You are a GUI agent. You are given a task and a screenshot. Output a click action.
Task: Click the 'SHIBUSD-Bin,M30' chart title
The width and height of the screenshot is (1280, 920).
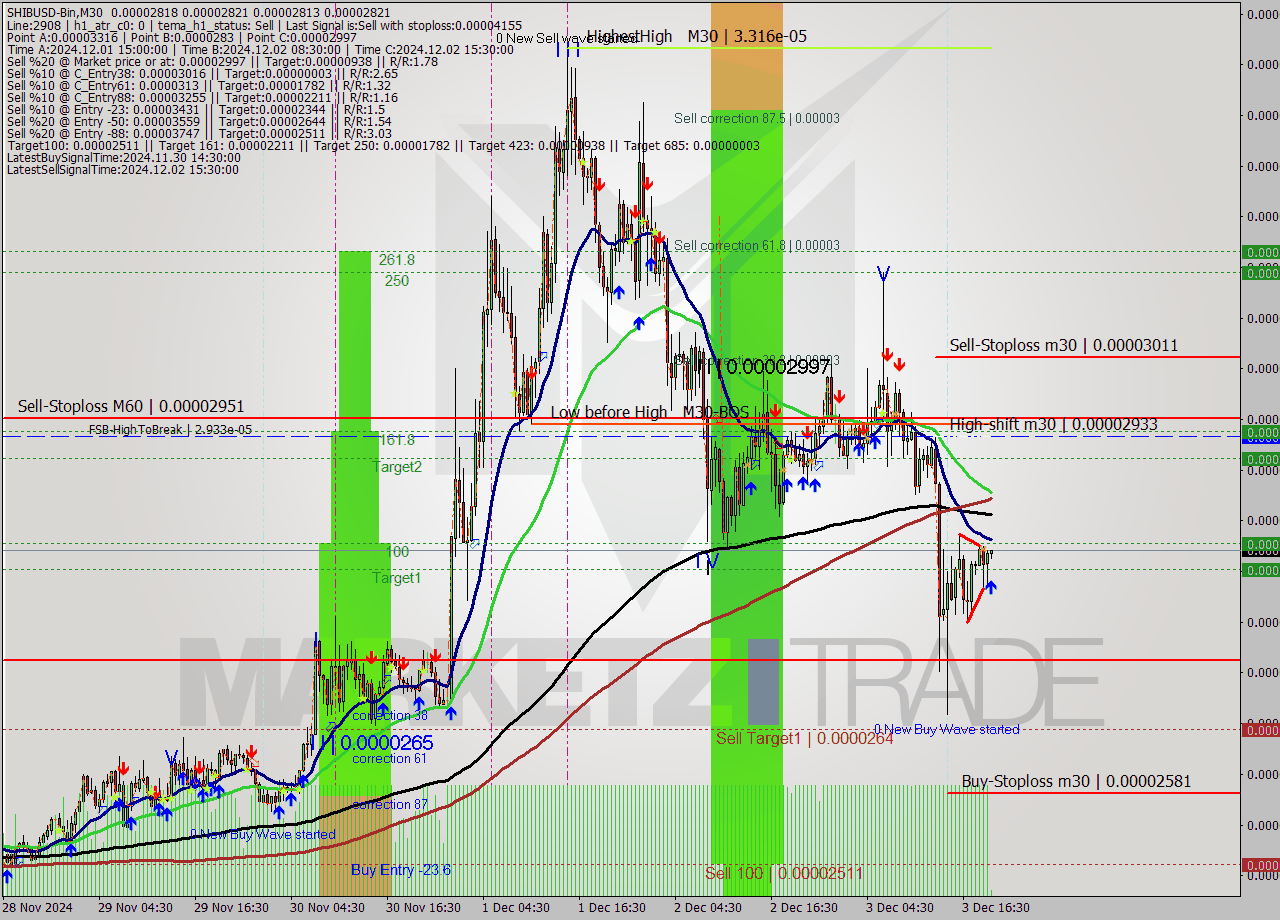[x=53, y=13]
